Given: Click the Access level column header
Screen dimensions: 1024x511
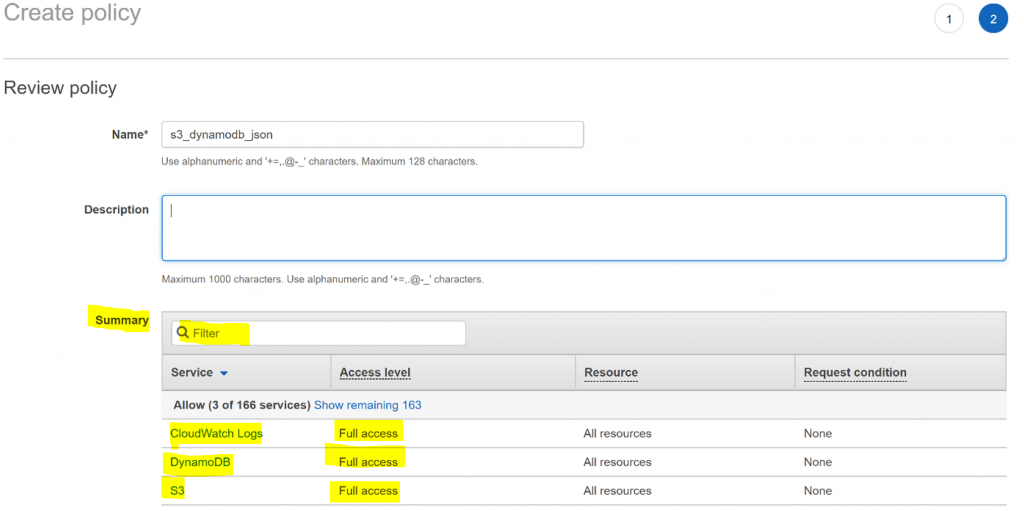Looking at the screenshot, I should 375,372.
